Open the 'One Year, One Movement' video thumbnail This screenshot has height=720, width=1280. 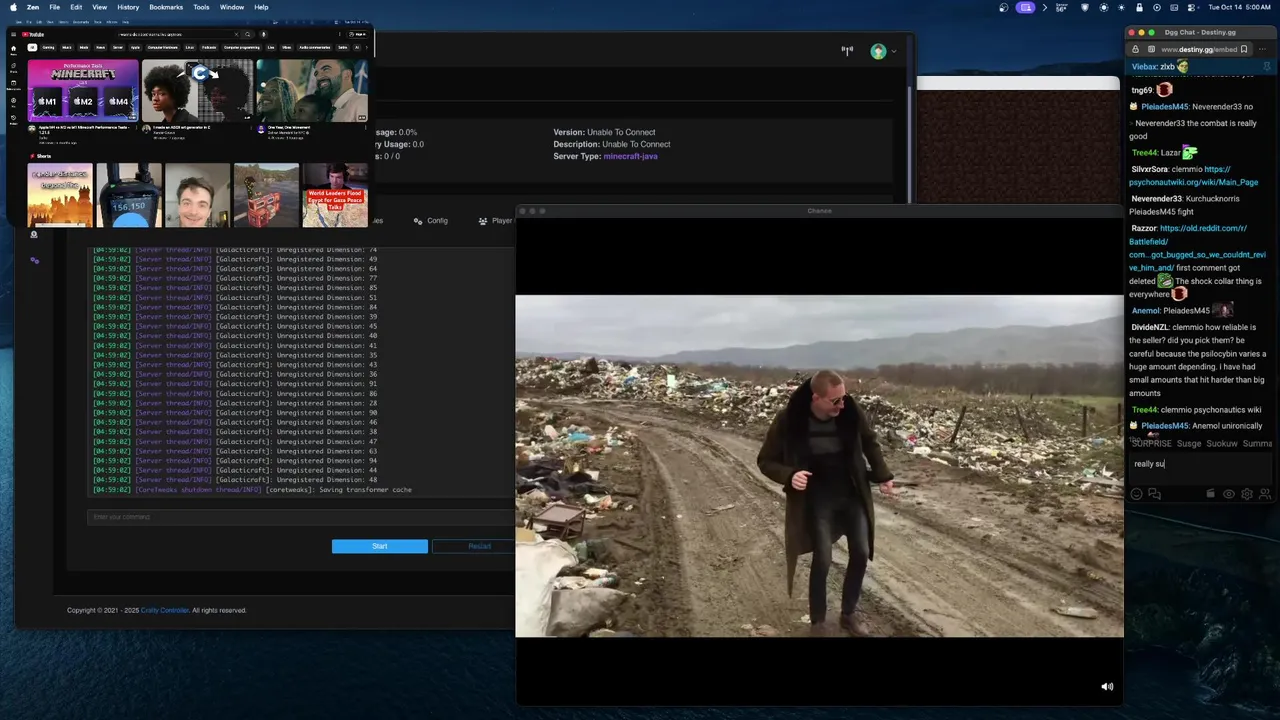point(312,91)
